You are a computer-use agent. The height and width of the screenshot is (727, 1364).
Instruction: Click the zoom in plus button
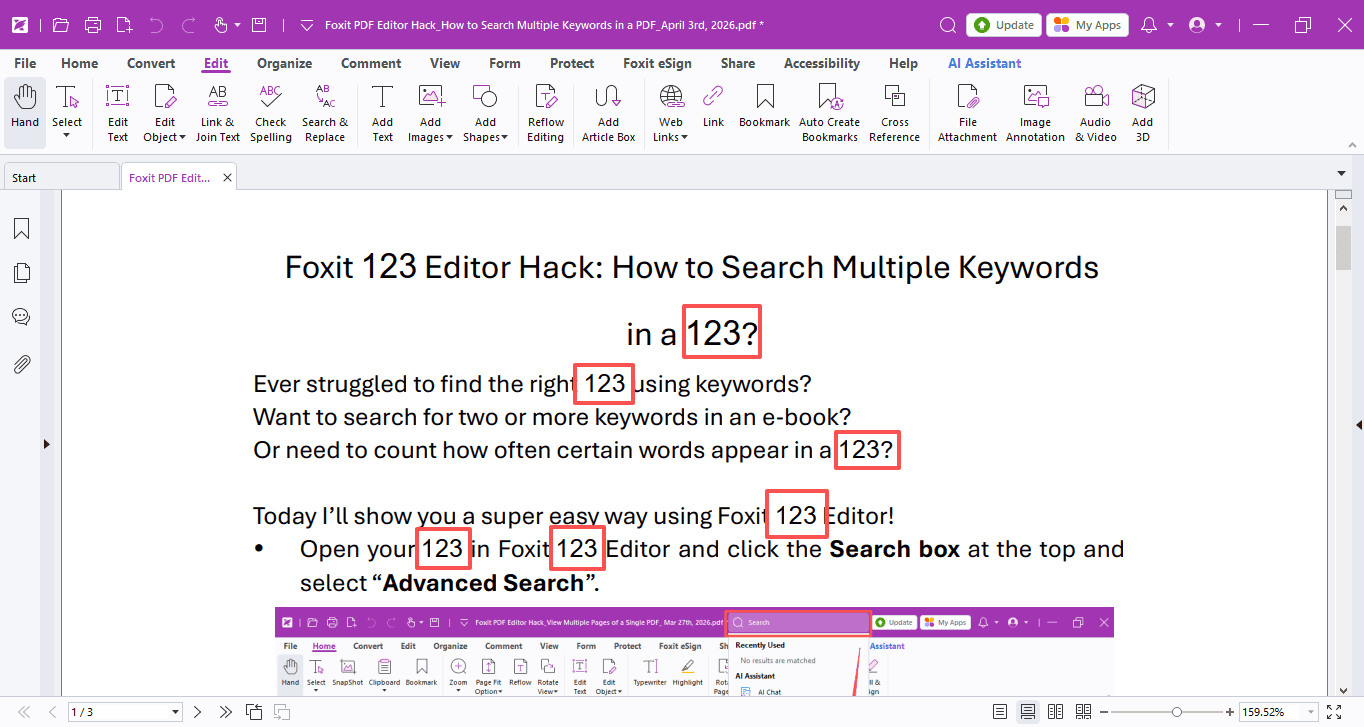tap(1230, 712)
